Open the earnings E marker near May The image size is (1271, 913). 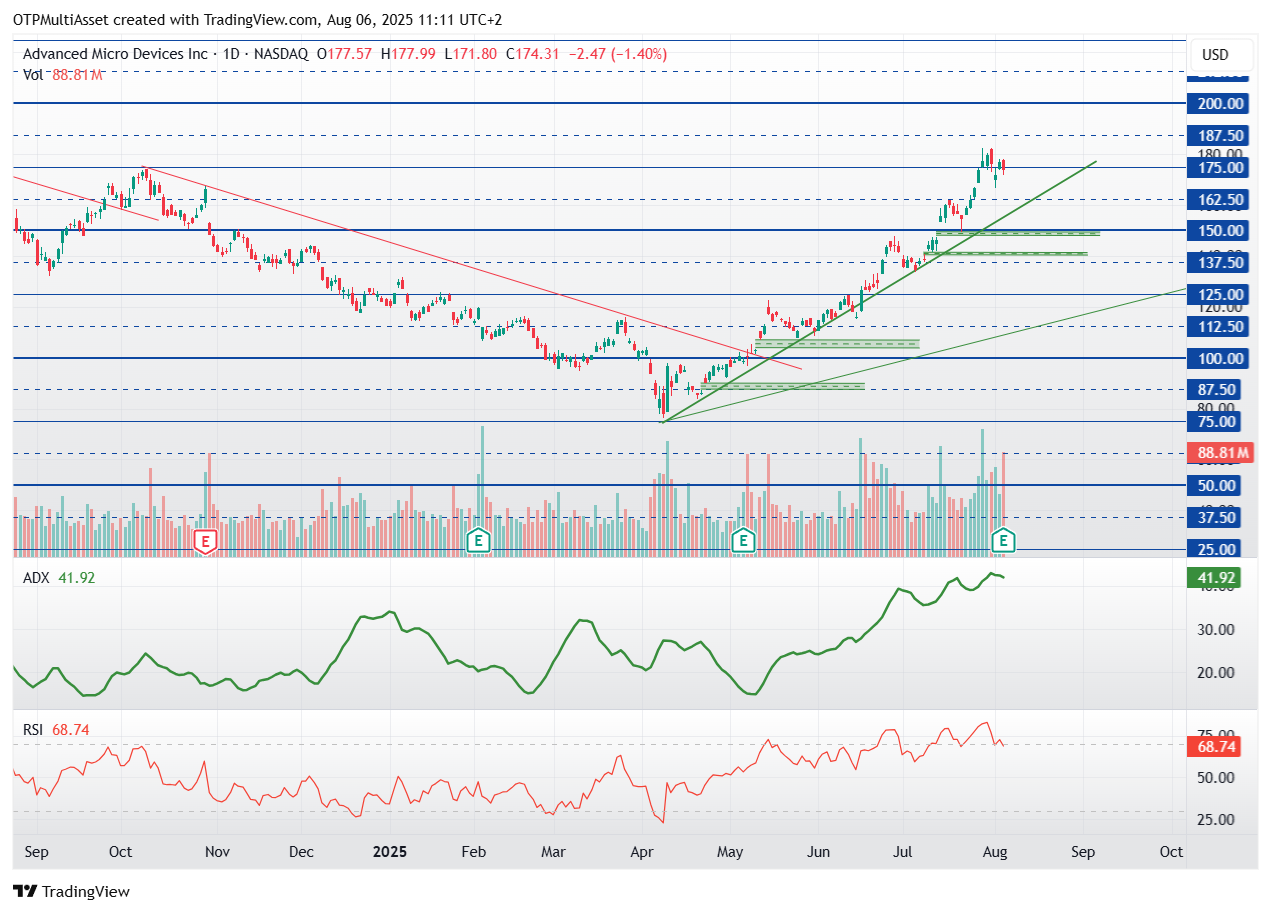point(742,542)
